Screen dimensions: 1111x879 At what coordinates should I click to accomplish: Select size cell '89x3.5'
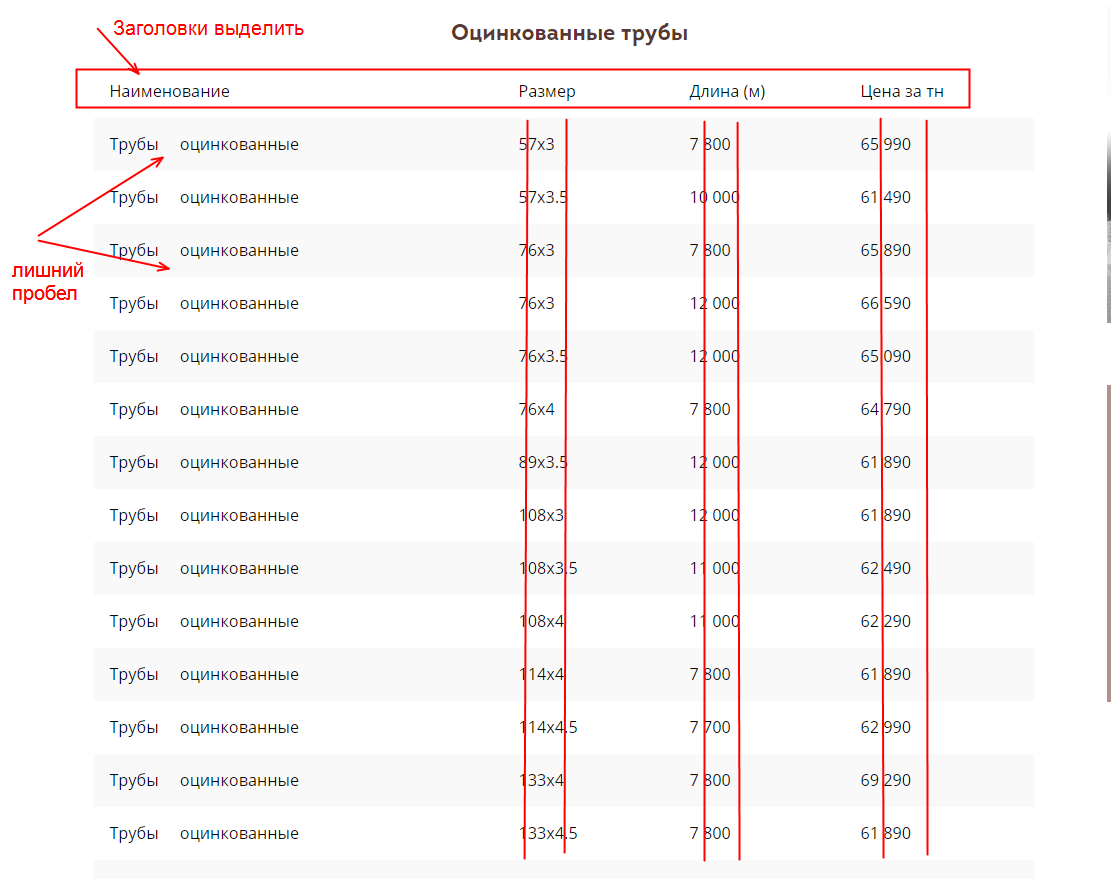pyautogui.click(x=543, y=463)
